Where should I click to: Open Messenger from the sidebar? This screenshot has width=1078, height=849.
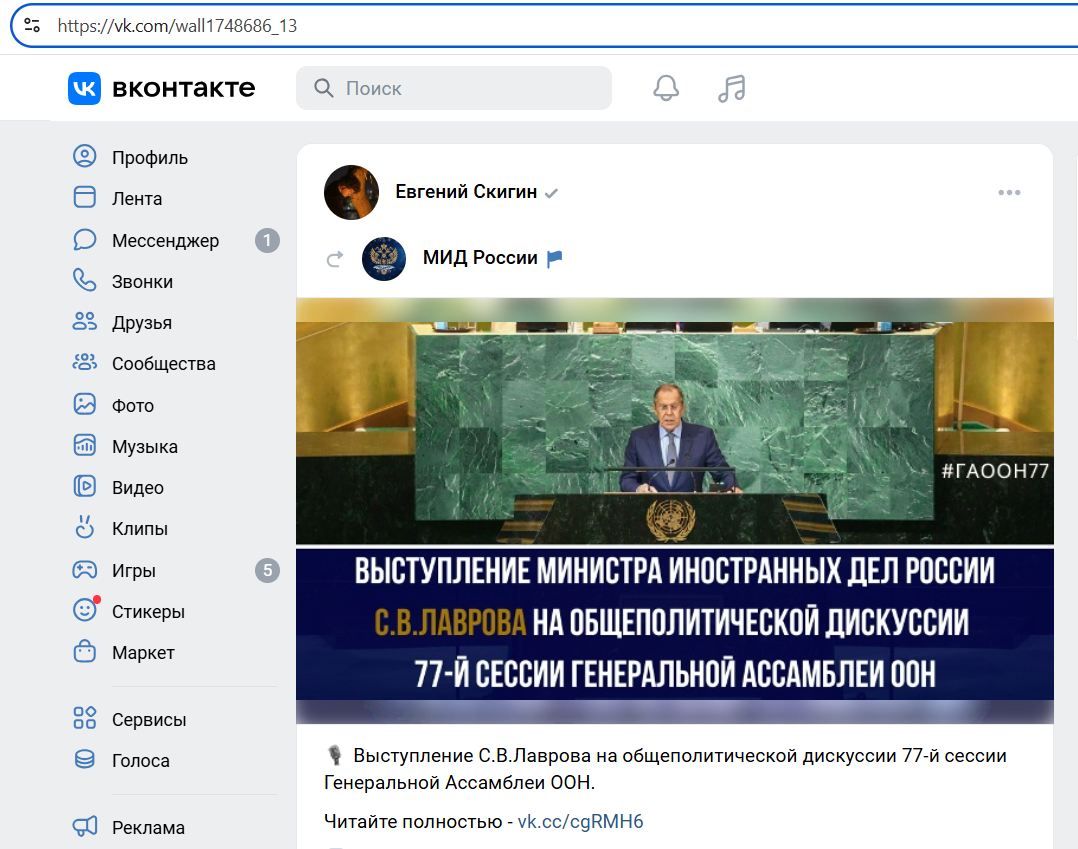(x=165, y=241)
